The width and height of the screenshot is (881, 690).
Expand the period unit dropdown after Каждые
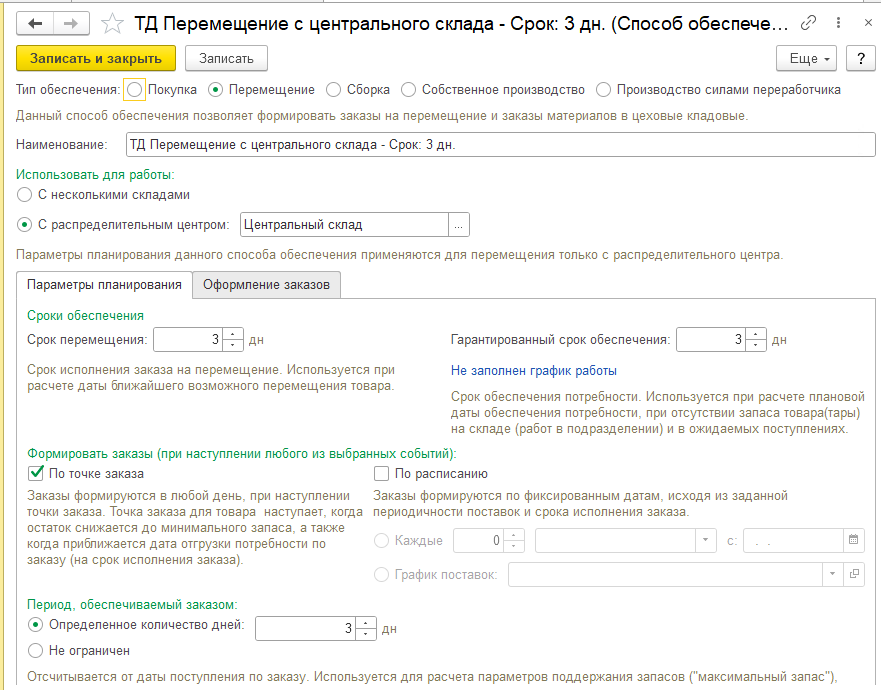point(705,541)
